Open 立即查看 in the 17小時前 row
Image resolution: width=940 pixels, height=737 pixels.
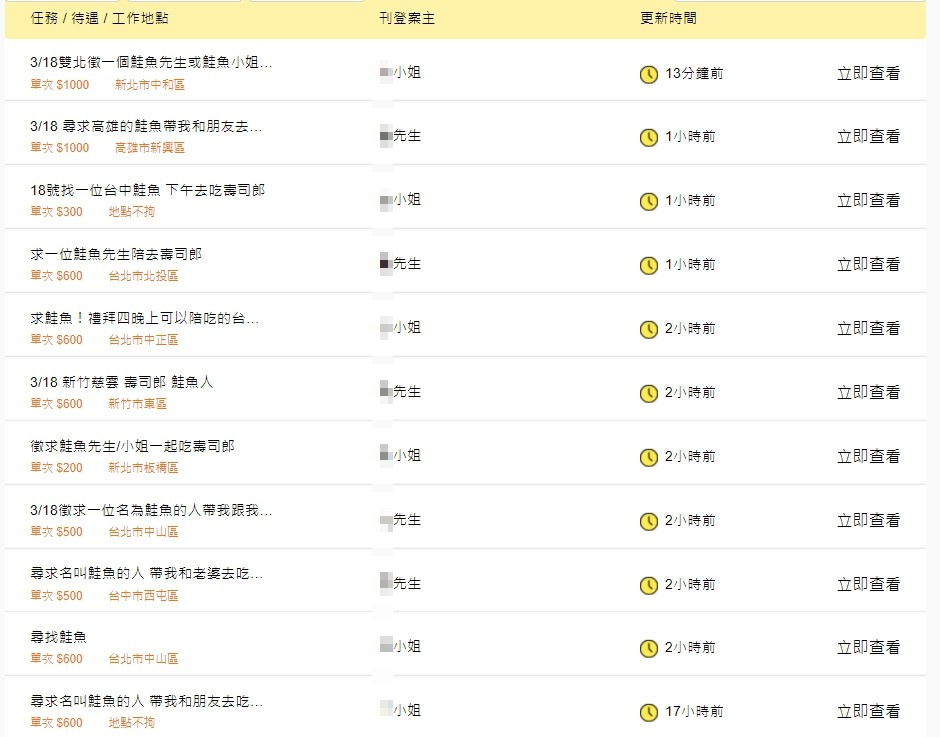click(868, 711)
